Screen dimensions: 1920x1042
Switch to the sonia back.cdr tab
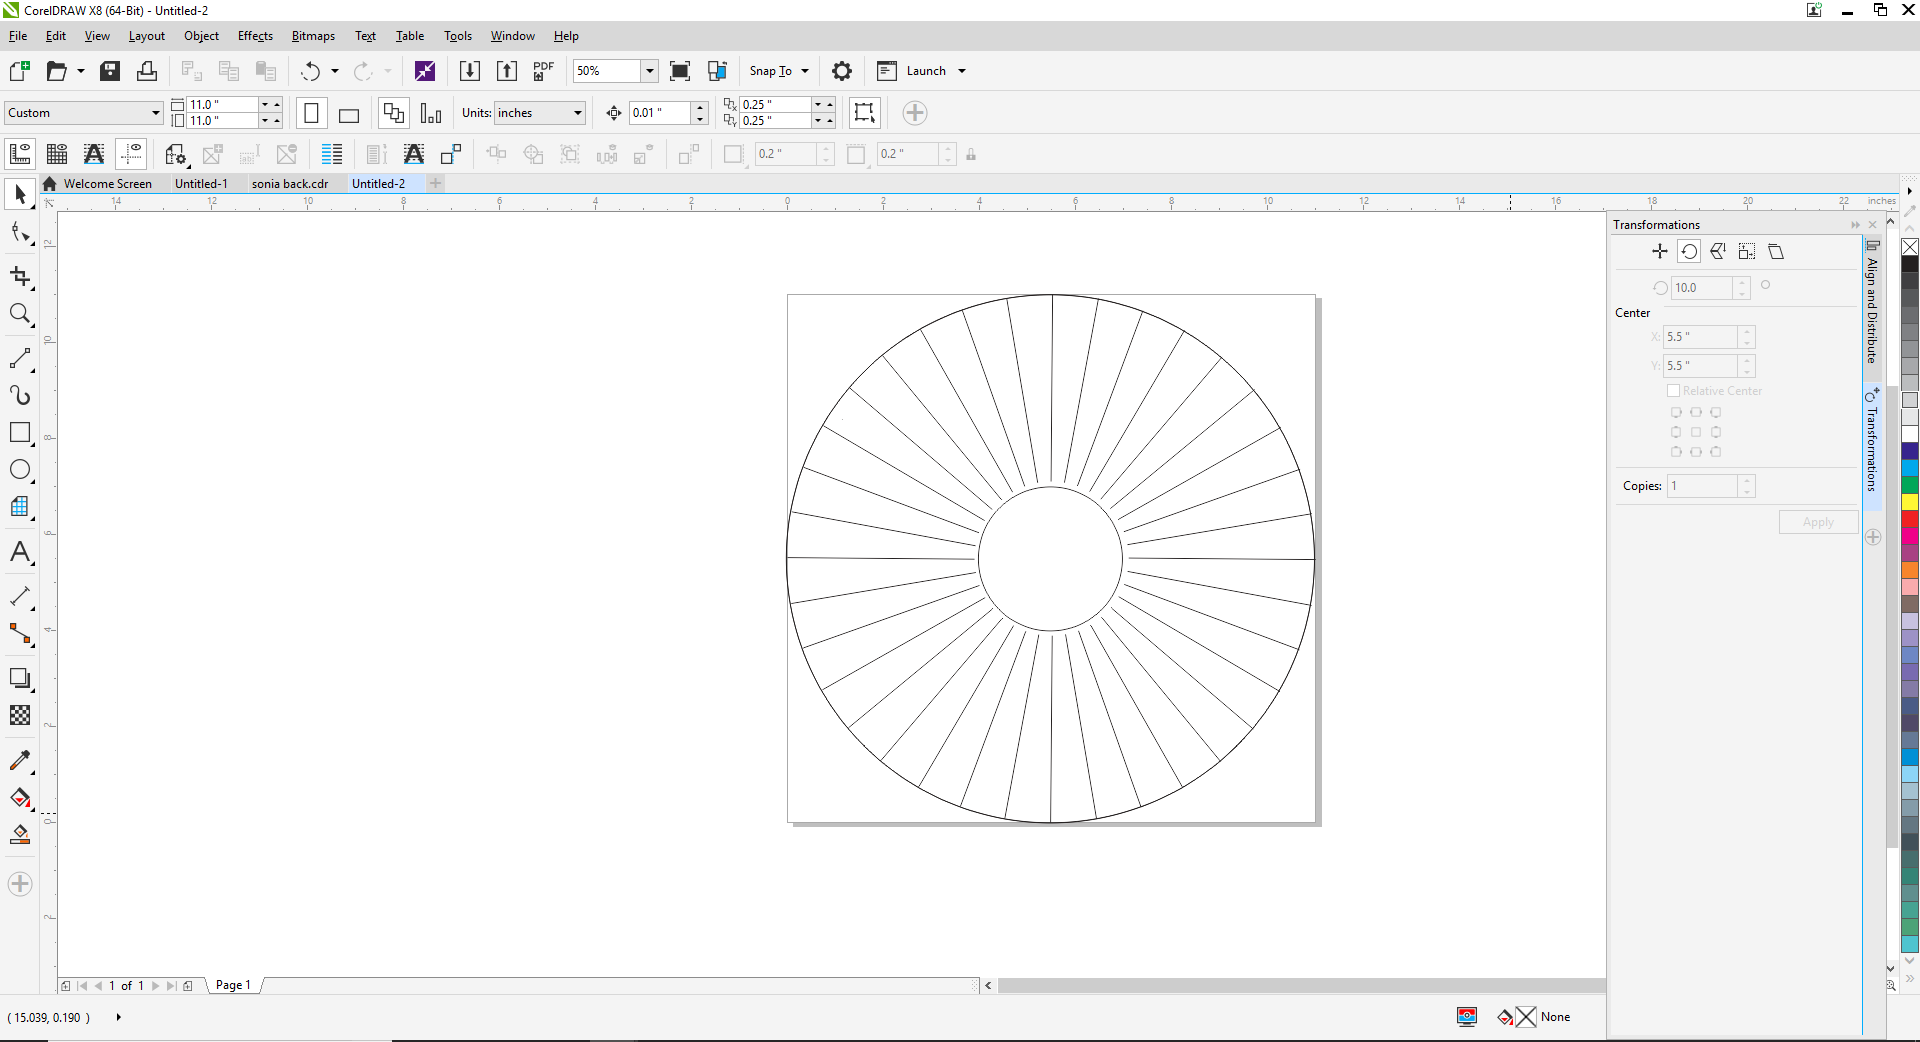[x=290, y=184]
